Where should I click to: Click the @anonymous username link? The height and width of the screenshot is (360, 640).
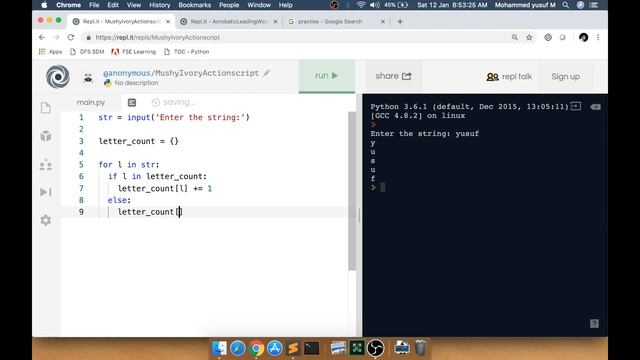coord(127,73)
